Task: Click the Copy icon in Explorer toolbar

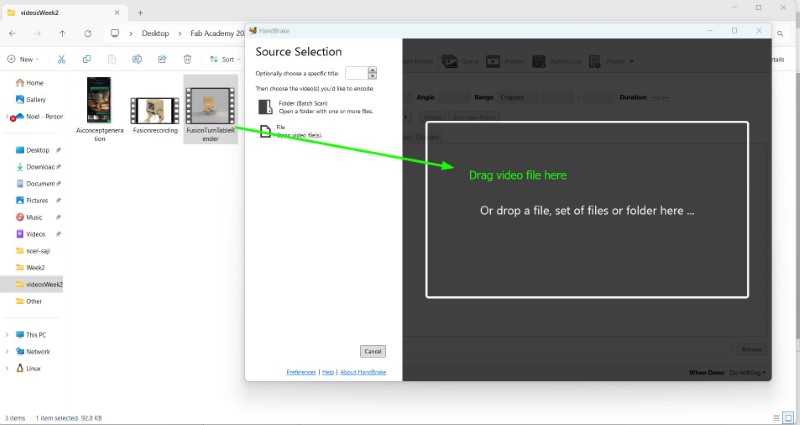Action: pyautogui.click(x=87, y=59)
